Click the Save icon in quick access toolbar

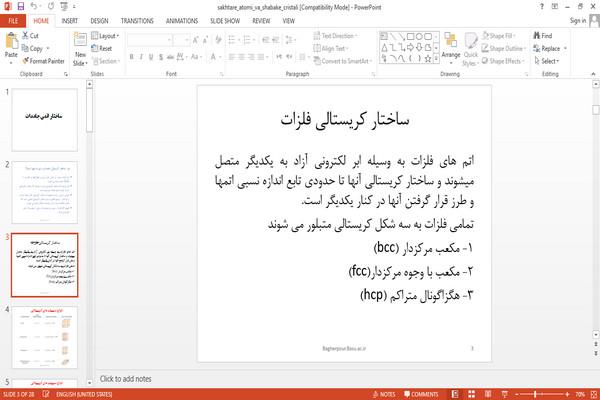21,6
